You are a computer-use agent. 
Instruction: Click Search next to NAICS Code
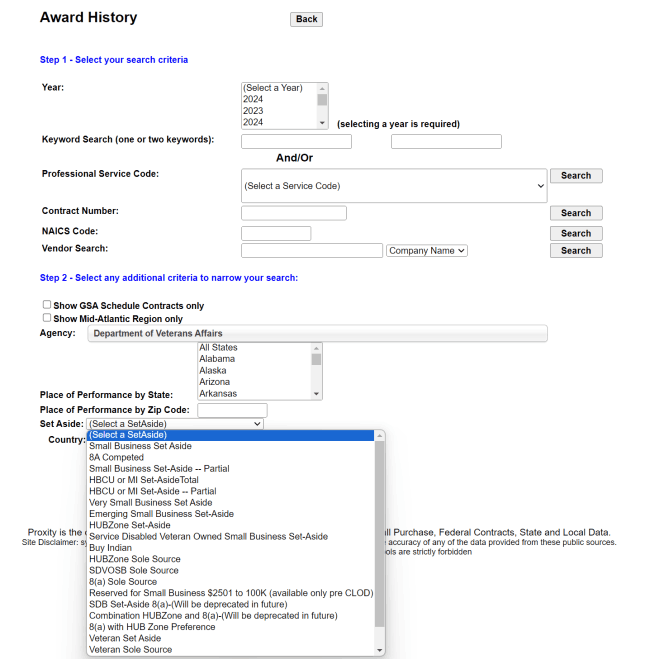576,233
